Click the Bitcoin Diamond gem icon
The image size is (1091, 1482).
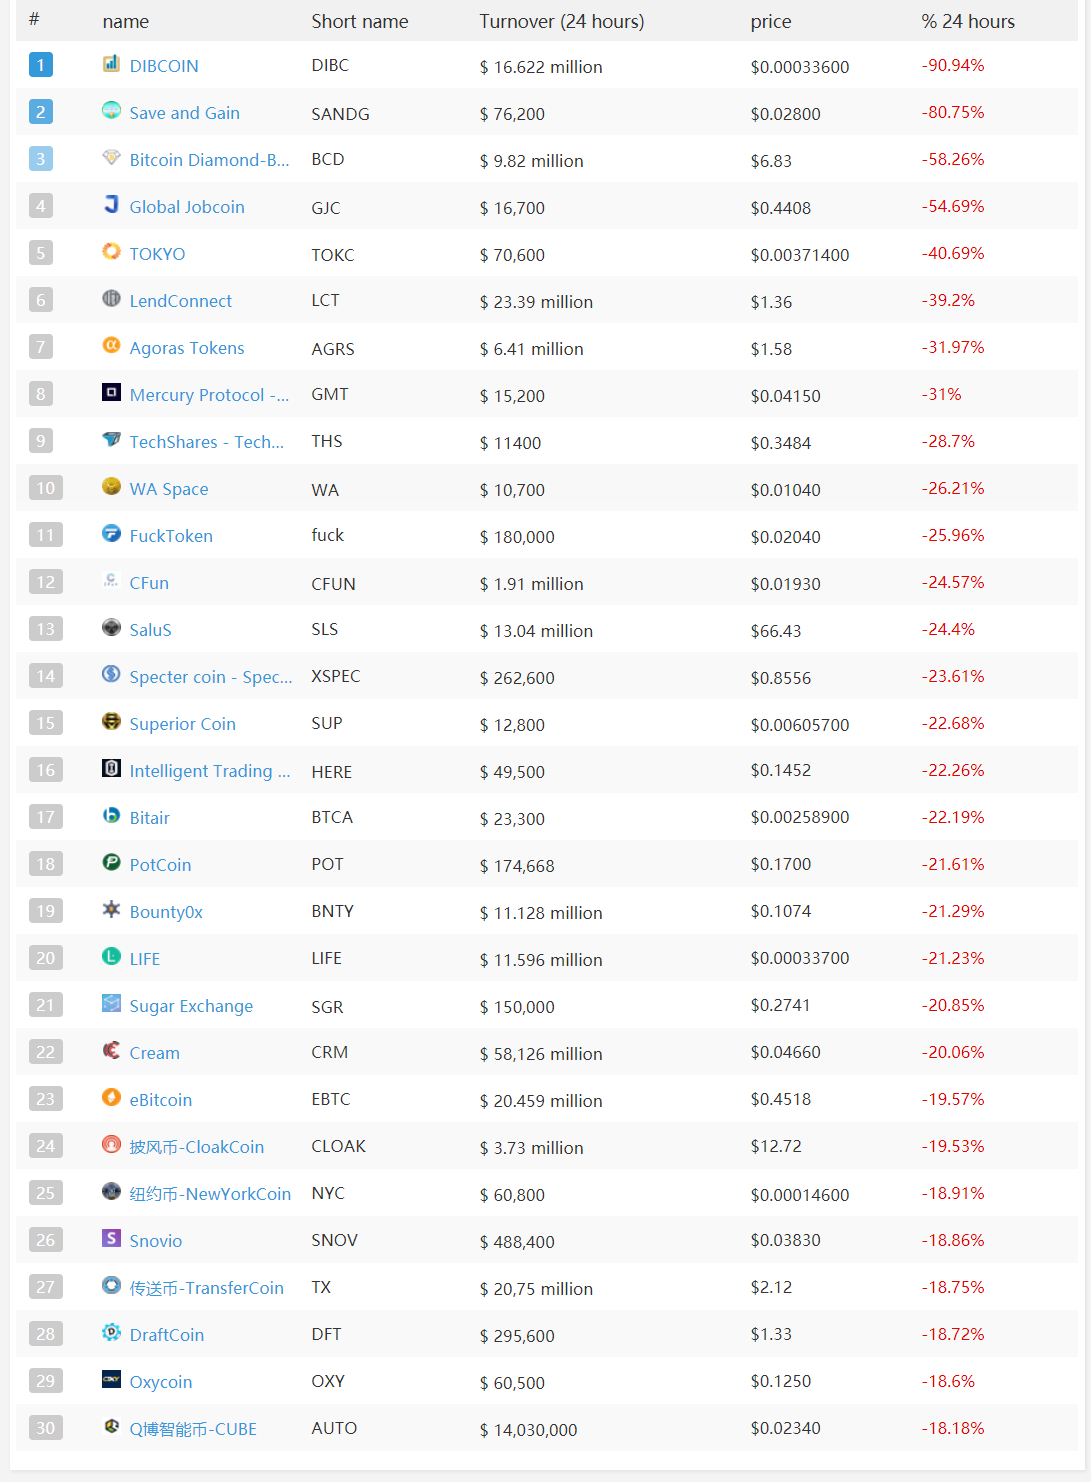point(111,158)
